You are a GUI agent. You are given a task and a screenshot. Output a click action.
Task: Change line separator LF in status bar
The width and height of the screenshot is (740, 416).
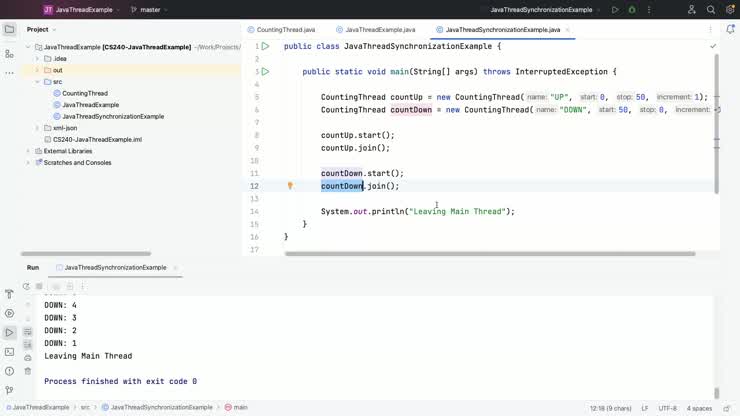point(645,408)
